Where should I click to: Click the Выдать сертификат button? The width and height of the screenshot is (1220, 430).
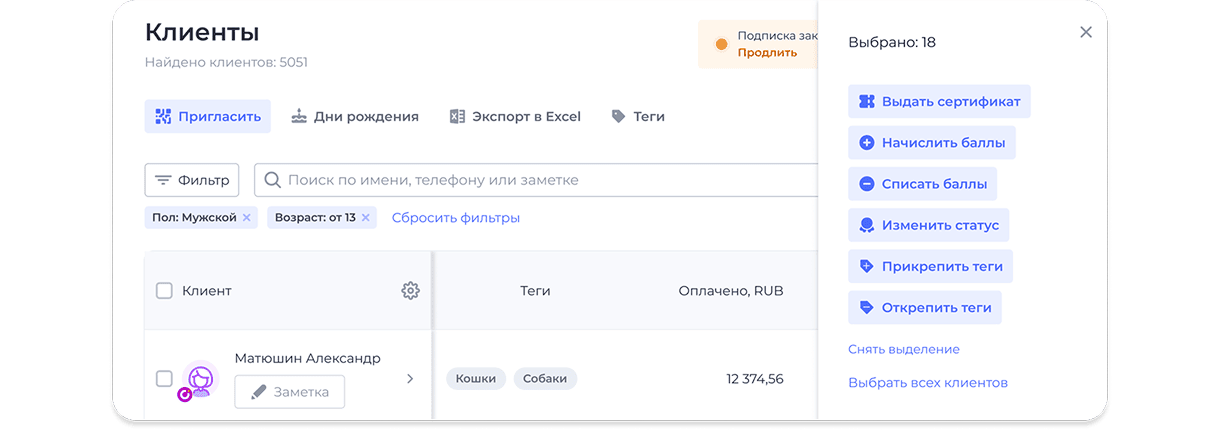(x=939, y=101)
